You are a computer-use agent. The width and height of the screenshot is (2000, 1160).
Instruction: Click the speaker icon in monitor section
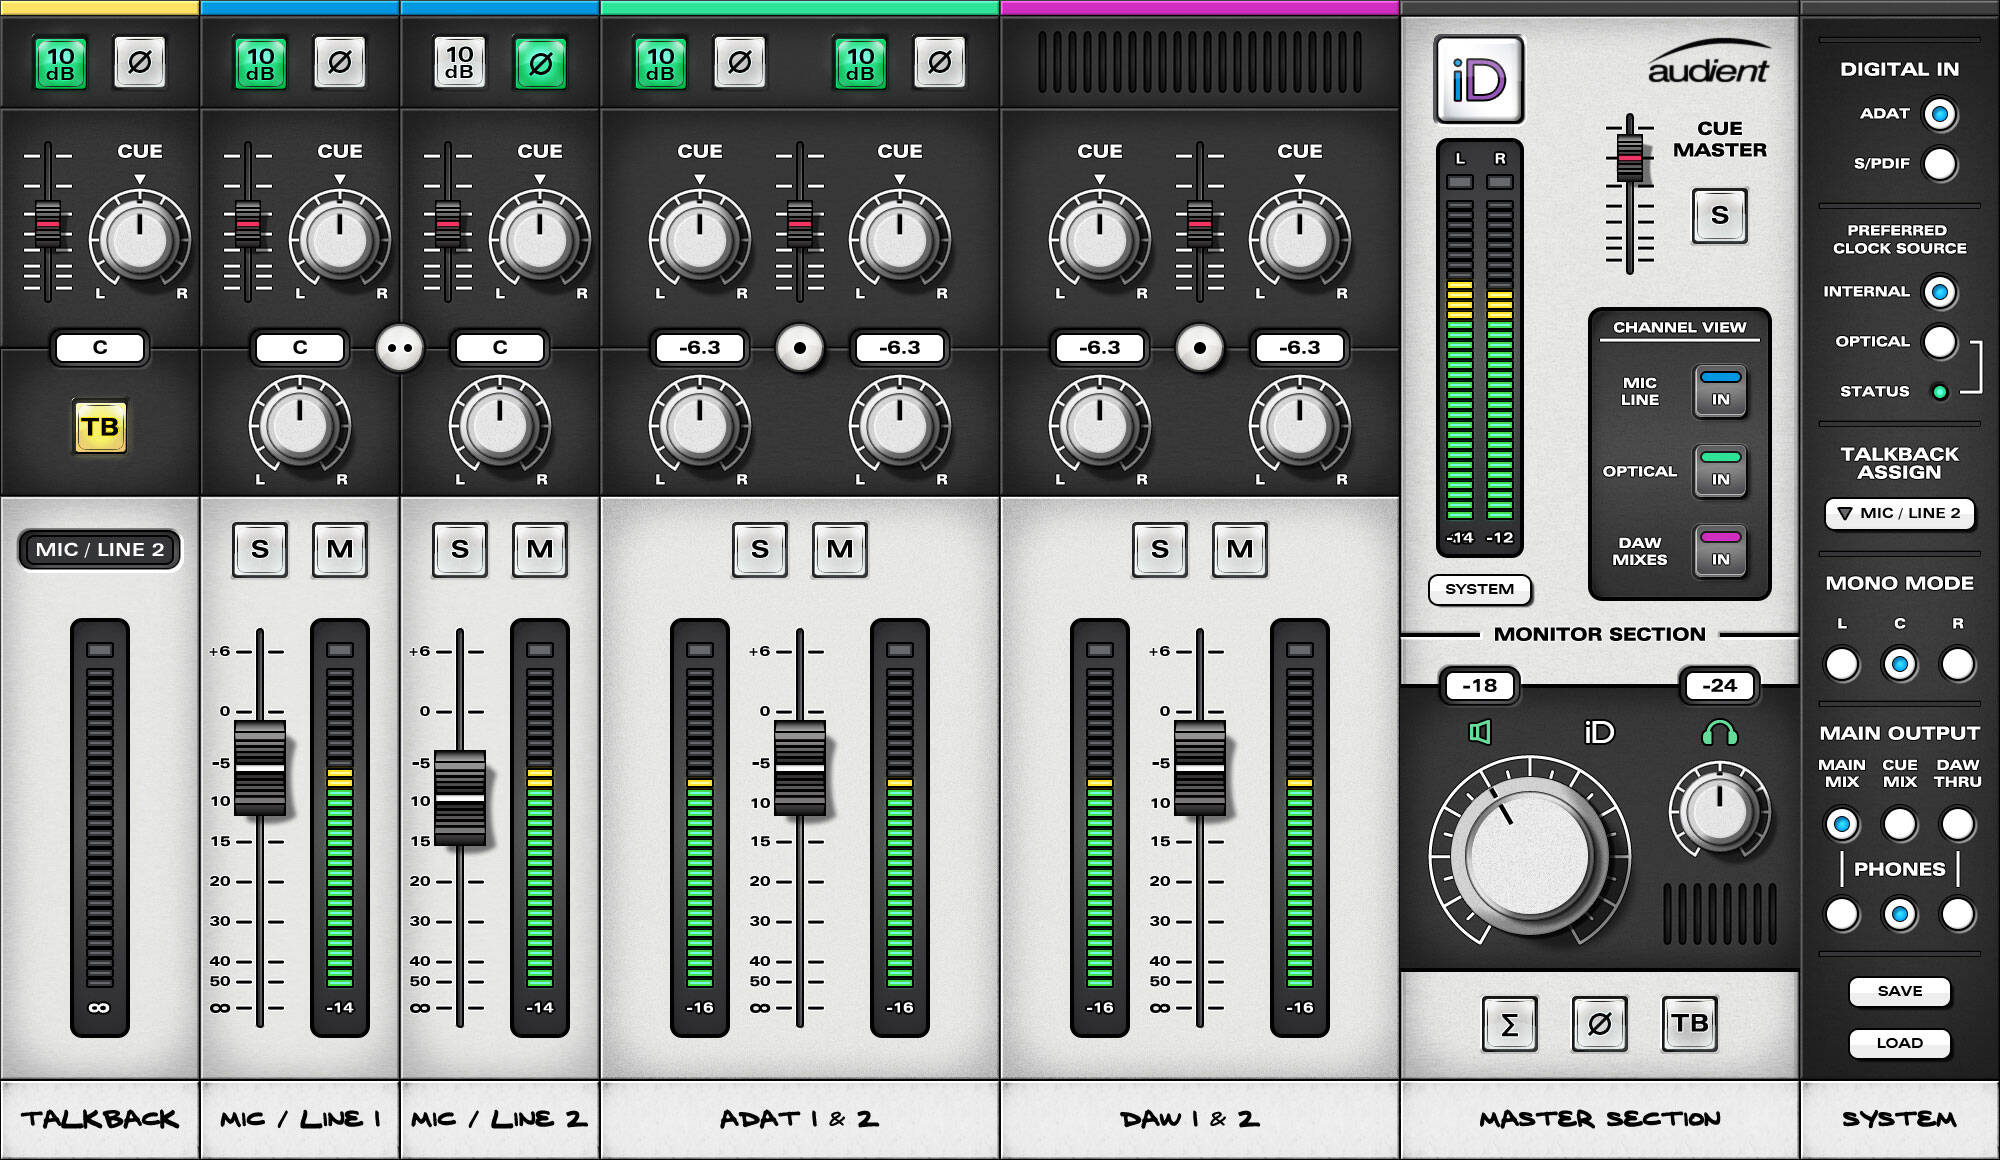1480,733
